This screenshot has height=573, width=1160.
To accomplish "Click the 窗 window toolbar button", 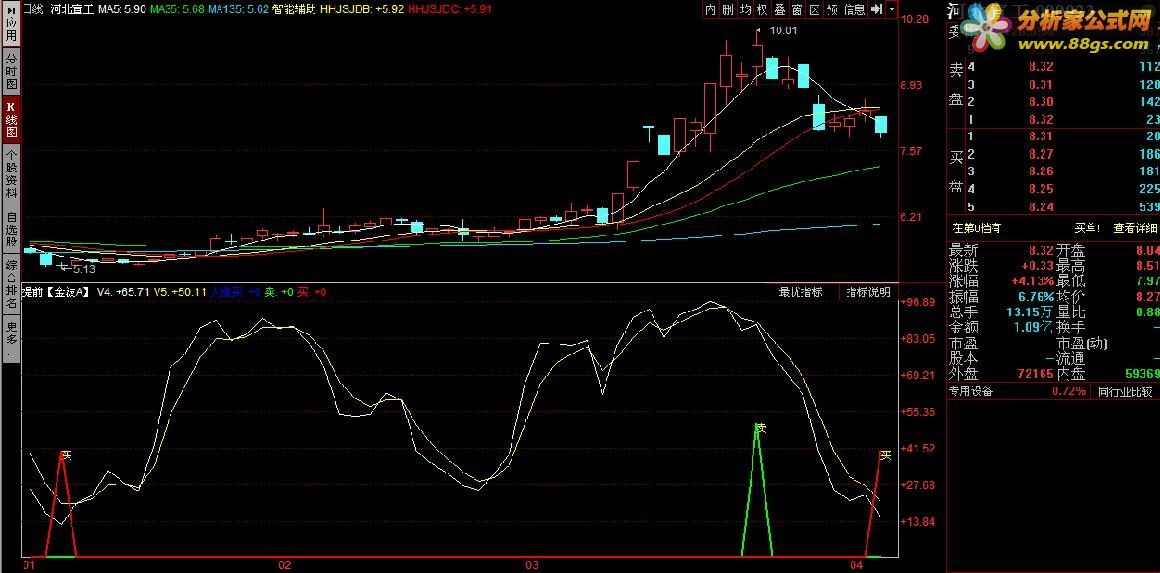I will click(x=797, y=10).
